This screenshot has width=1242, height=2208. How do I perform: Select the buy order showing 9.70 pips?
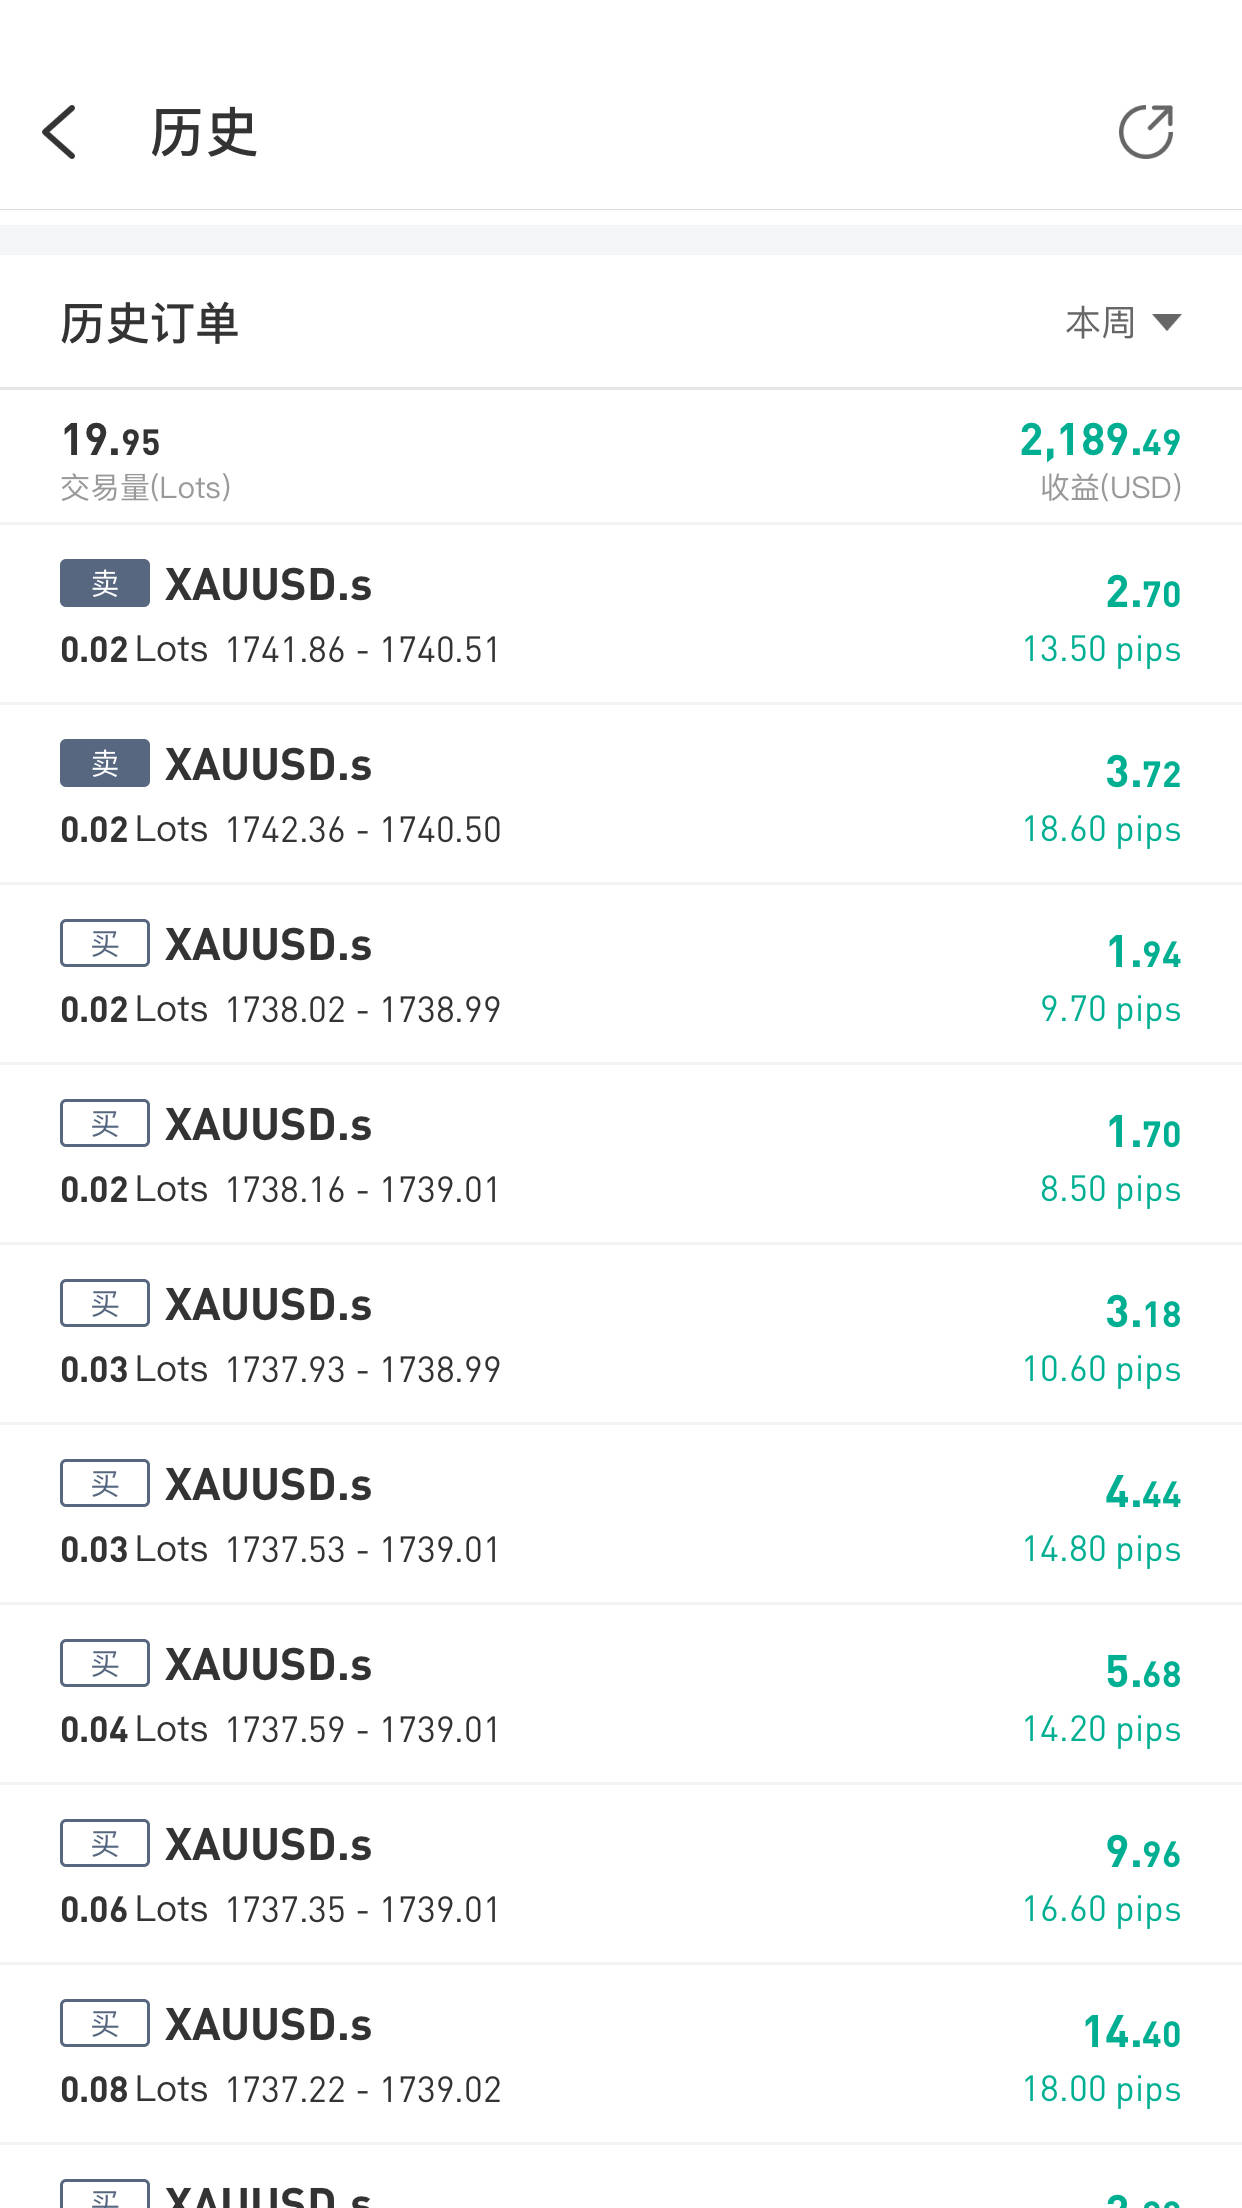[620, 975]
